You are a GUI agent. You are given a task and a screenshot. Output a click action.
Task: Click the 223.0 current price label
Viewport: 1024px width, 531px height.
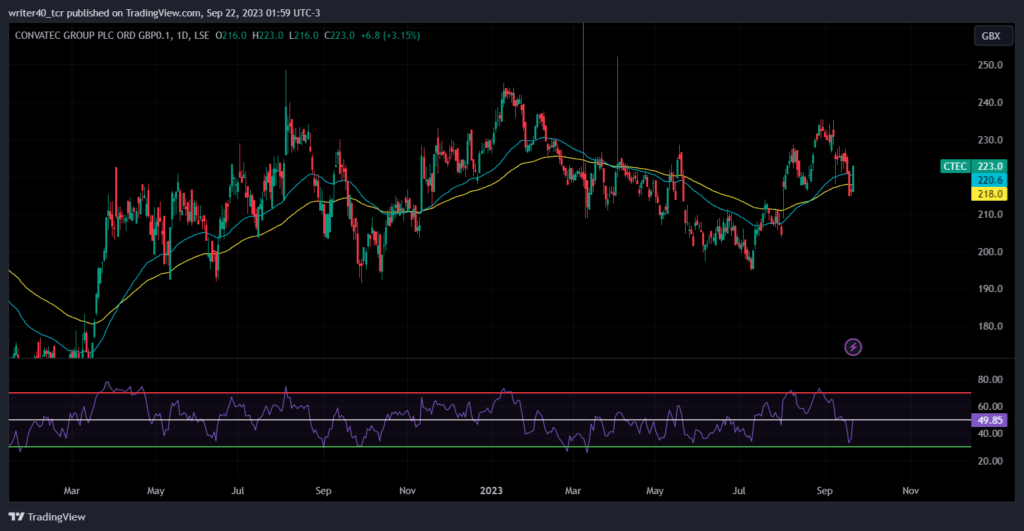(989, 166)
